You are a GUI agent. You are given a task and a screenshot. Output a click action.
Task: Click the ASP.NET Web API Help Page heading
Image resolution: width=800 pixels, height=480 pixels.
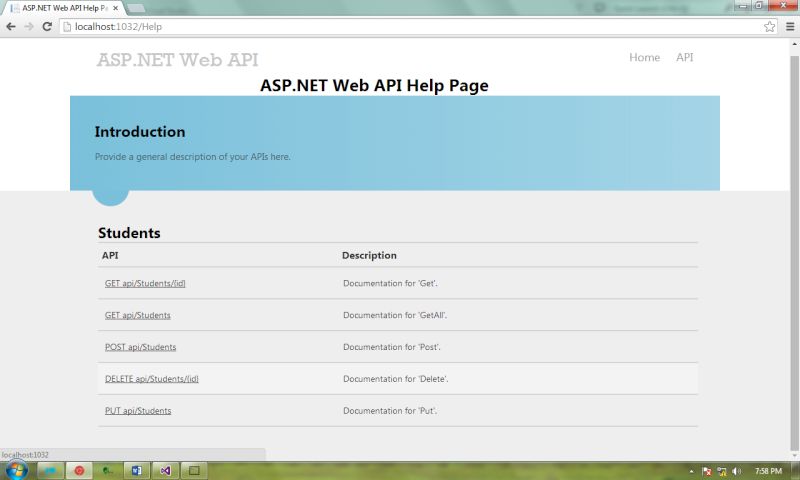click(x=374, y=85)
